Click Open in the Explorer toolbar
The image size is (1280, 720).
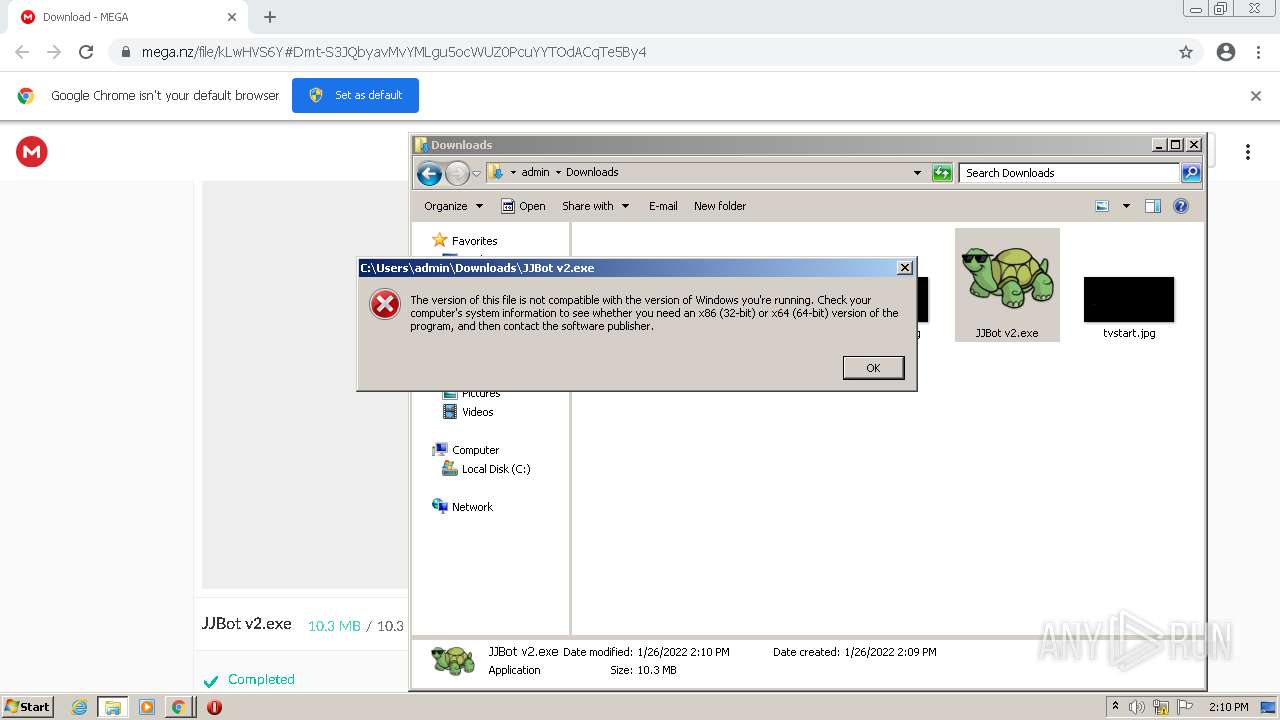tap(523, 206)
